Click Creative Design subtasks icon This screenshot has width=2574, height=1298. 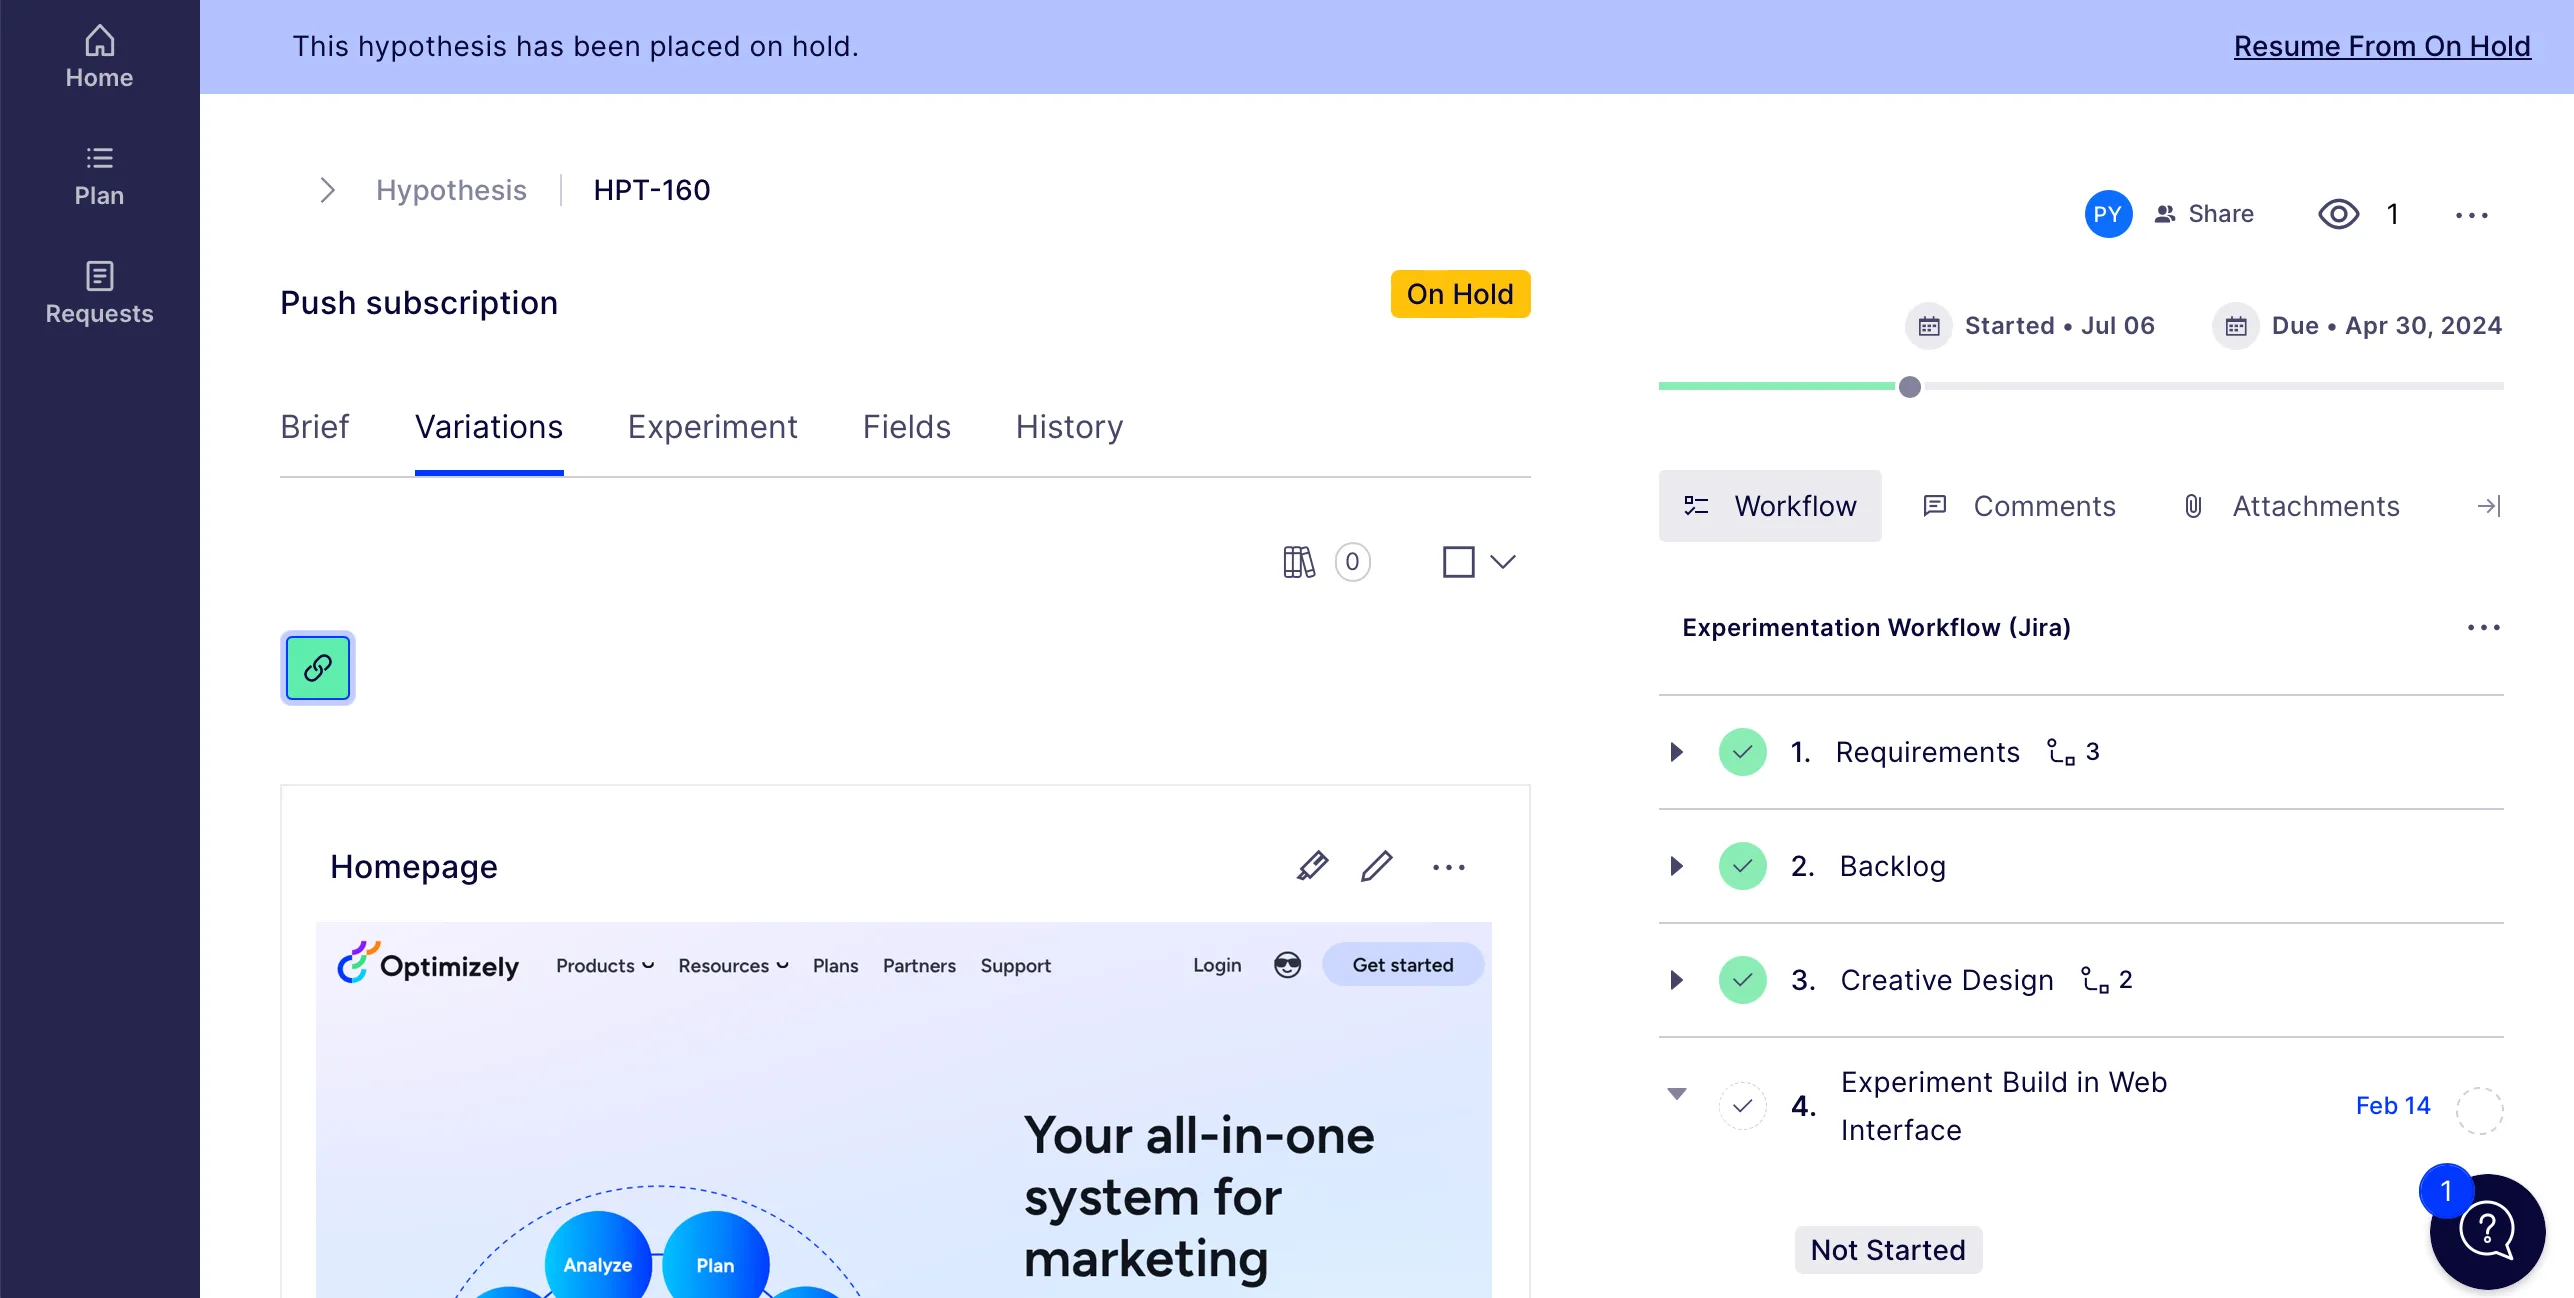click(x=2094, y=980)
